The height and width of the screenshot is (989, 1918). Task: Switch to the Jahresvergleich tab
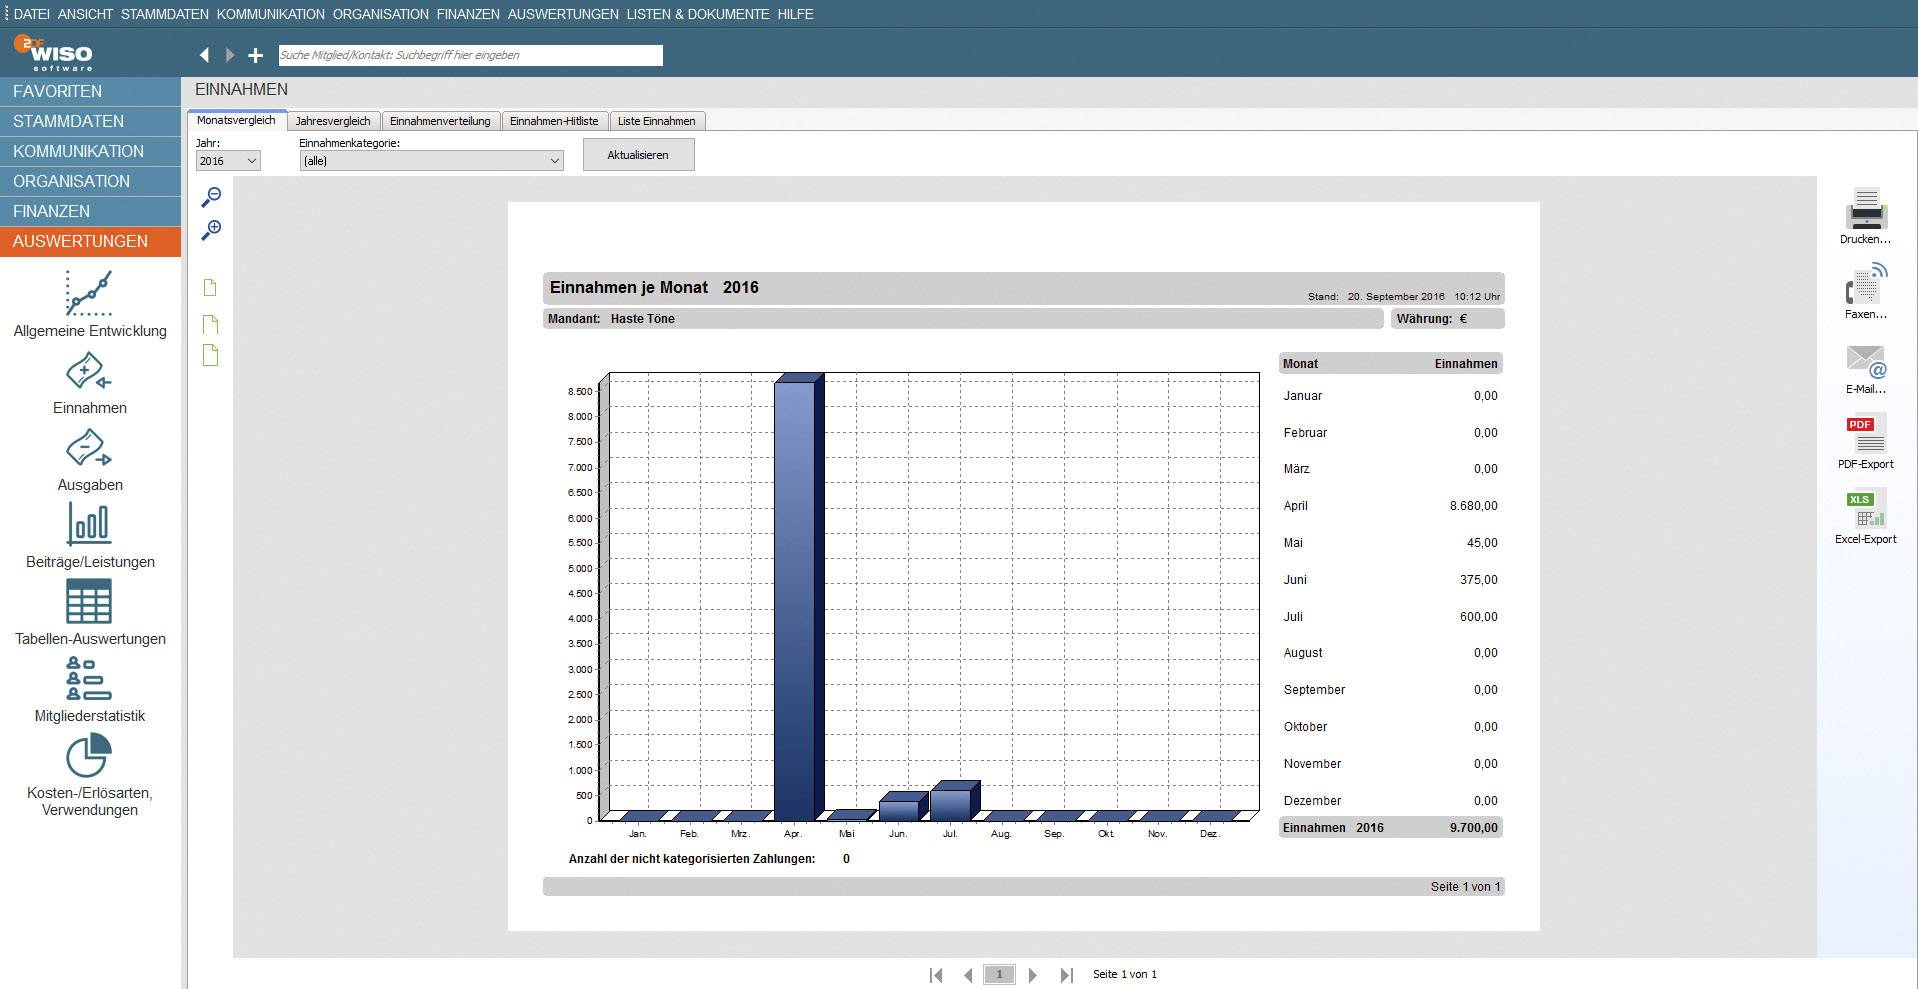[333, 121]
